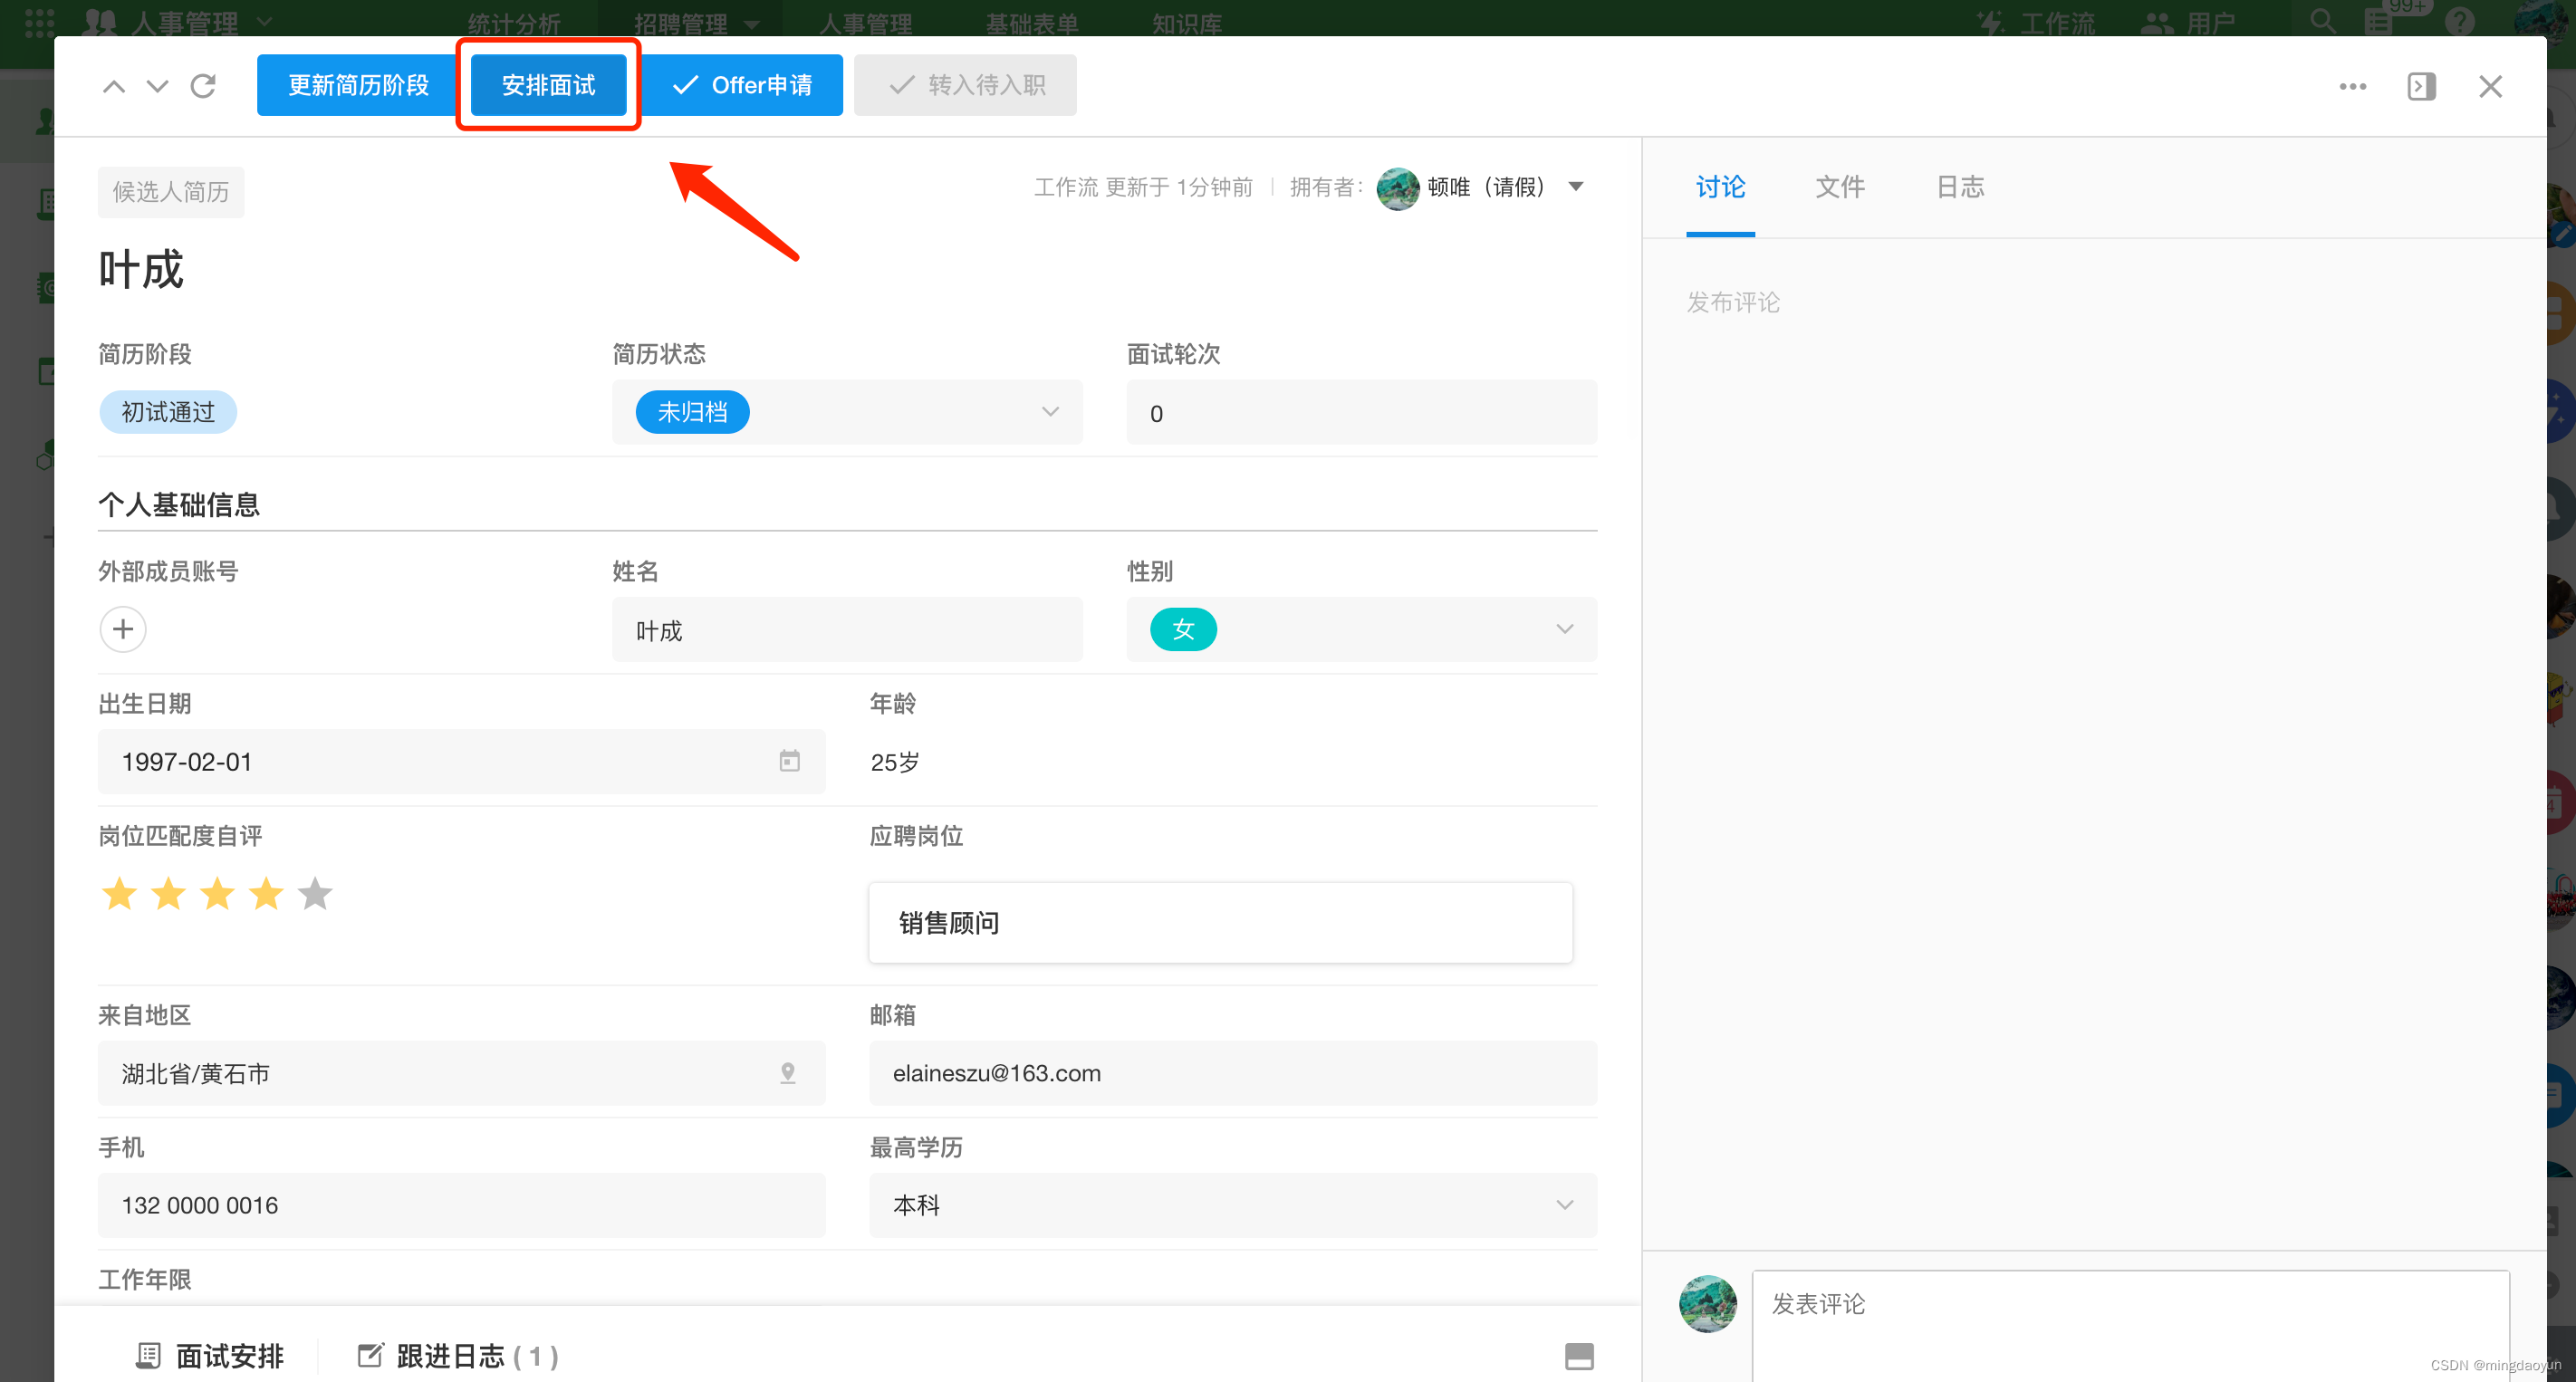The width and height of the screenshot is (2576, 1382).
Task: Click the refresh record icon
Action: tap(203, 86)
